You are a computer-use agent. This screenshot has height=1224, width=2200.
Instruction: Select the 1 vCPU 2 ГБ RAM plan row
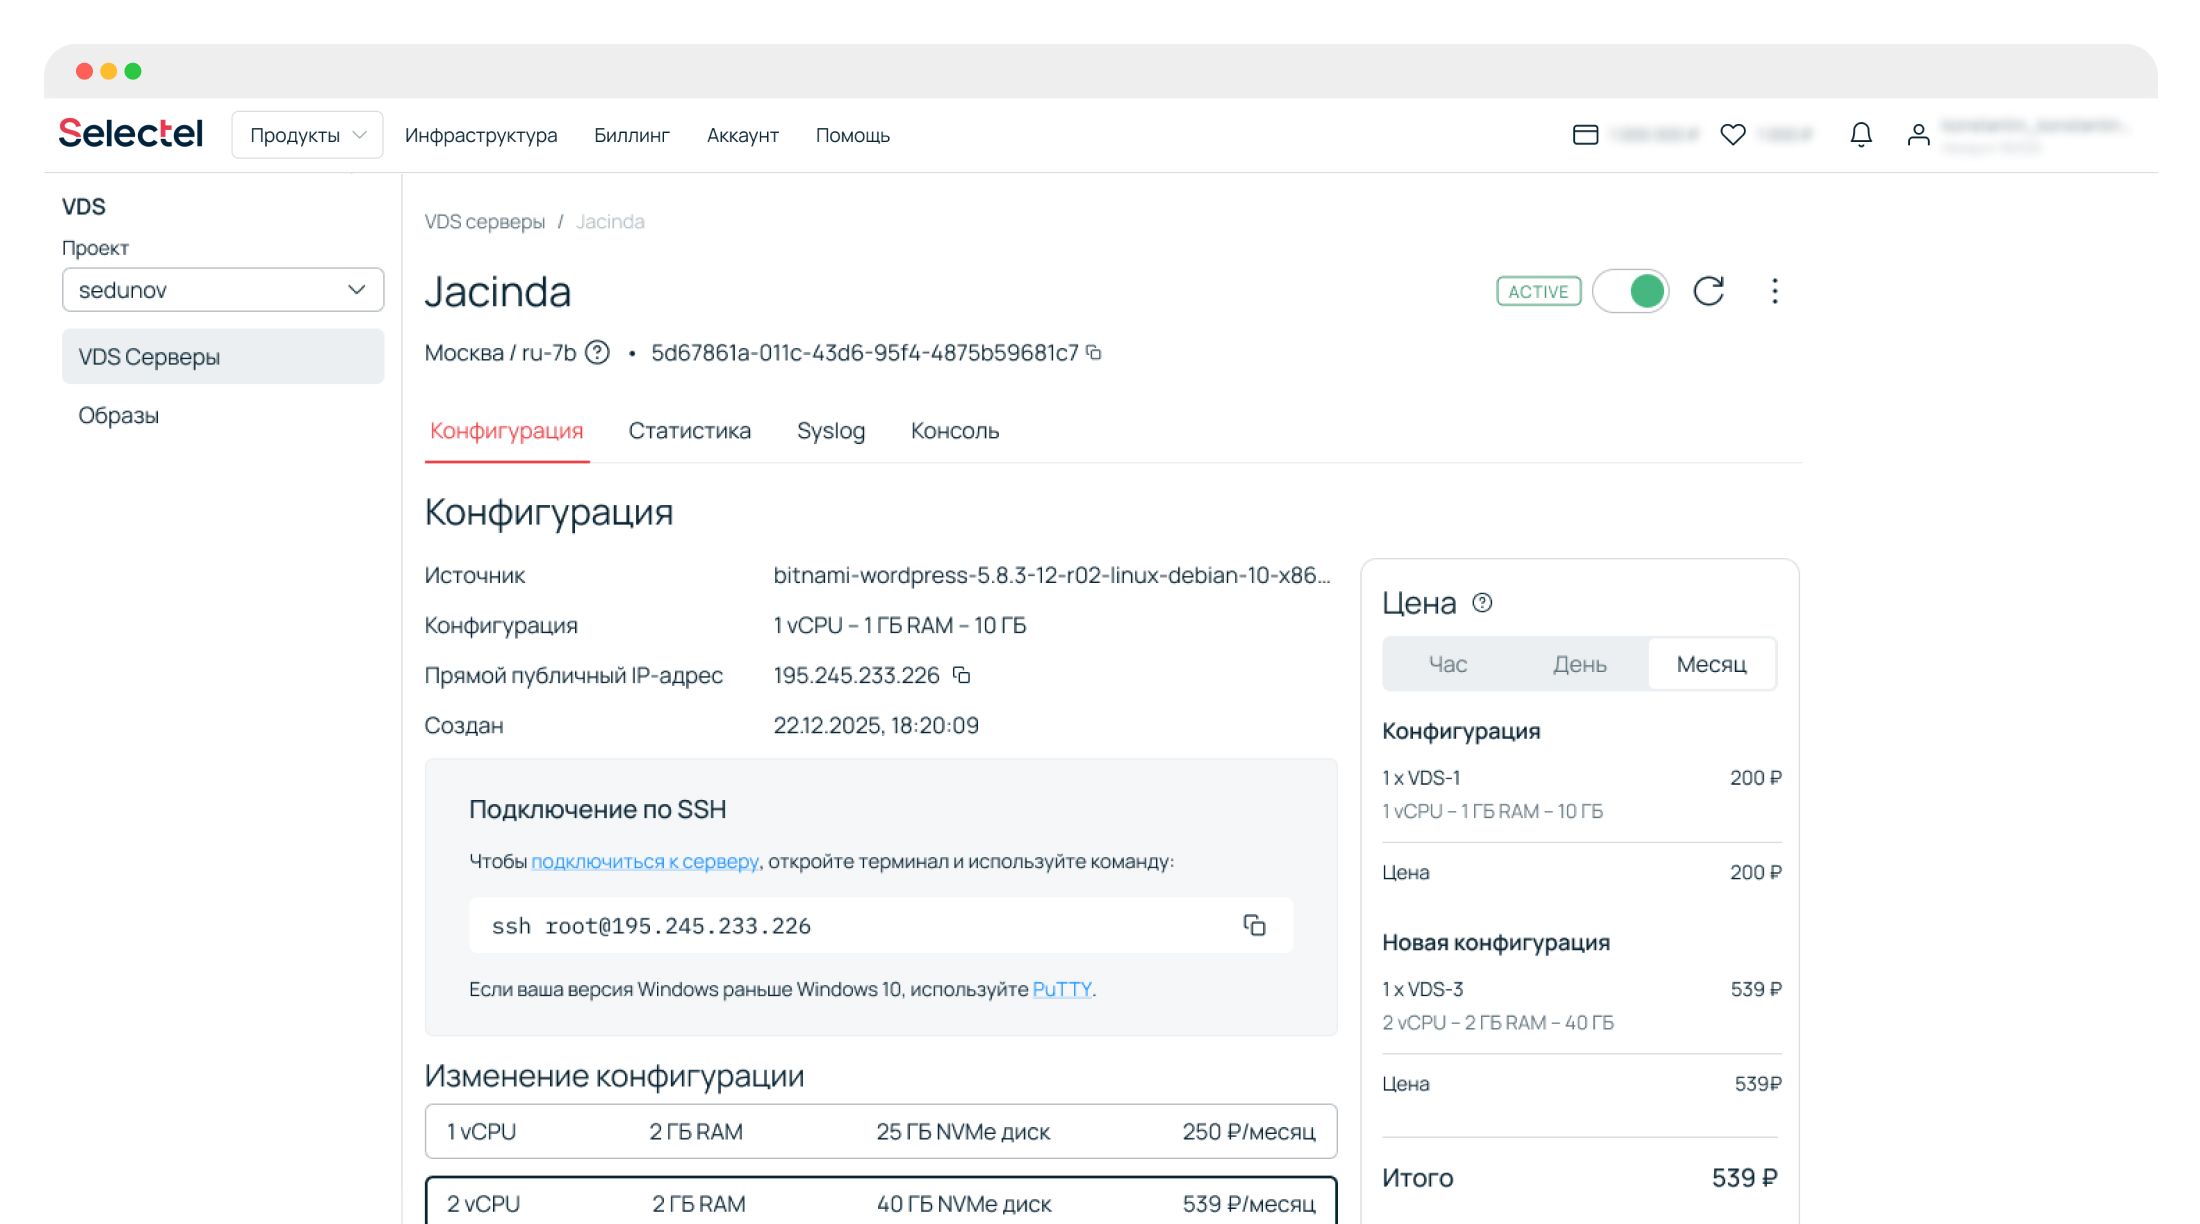point(880,1131)
